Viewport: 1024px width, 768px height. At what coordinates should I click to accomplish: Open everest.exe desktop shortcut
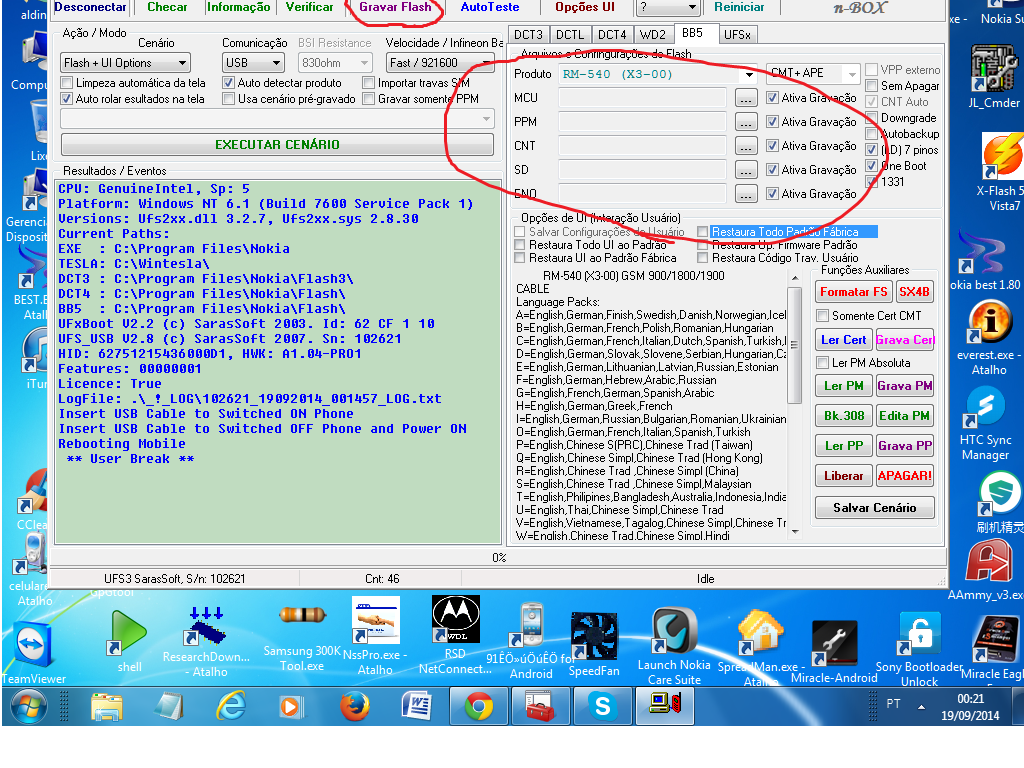click(989, 338)
